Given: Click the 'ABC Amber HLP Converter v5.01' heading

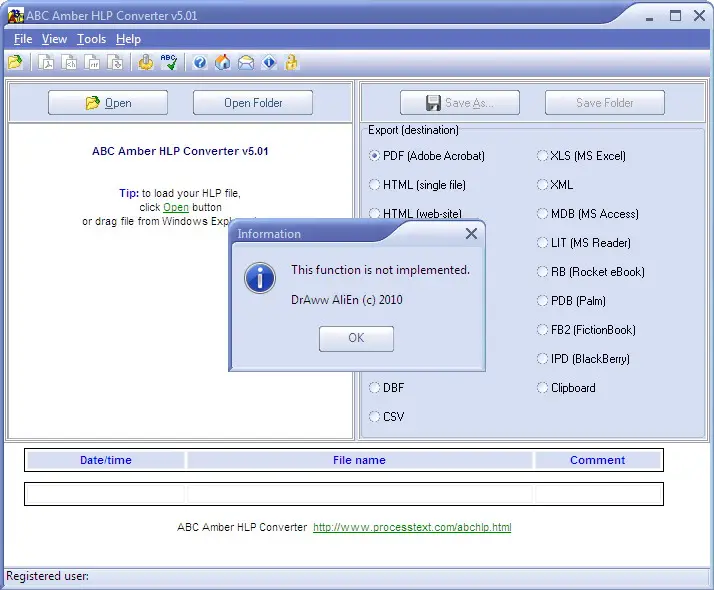Looking at the screenshot, I should 180,151.
